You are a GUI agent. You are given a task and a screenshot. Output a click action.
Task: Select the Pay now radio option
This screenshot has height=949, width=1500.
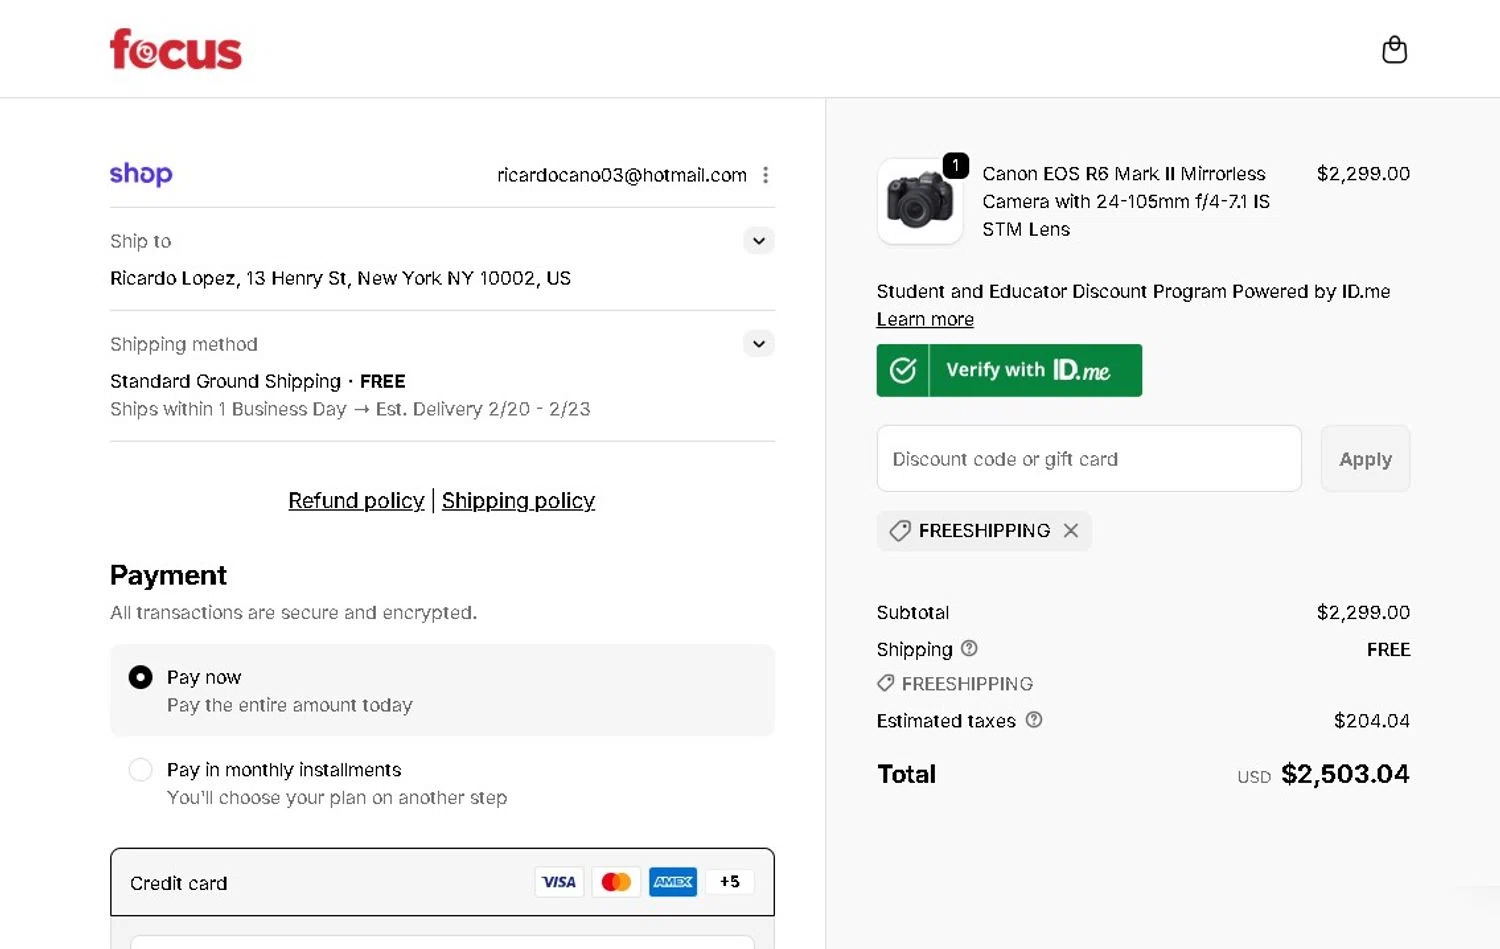pos(141,678)
